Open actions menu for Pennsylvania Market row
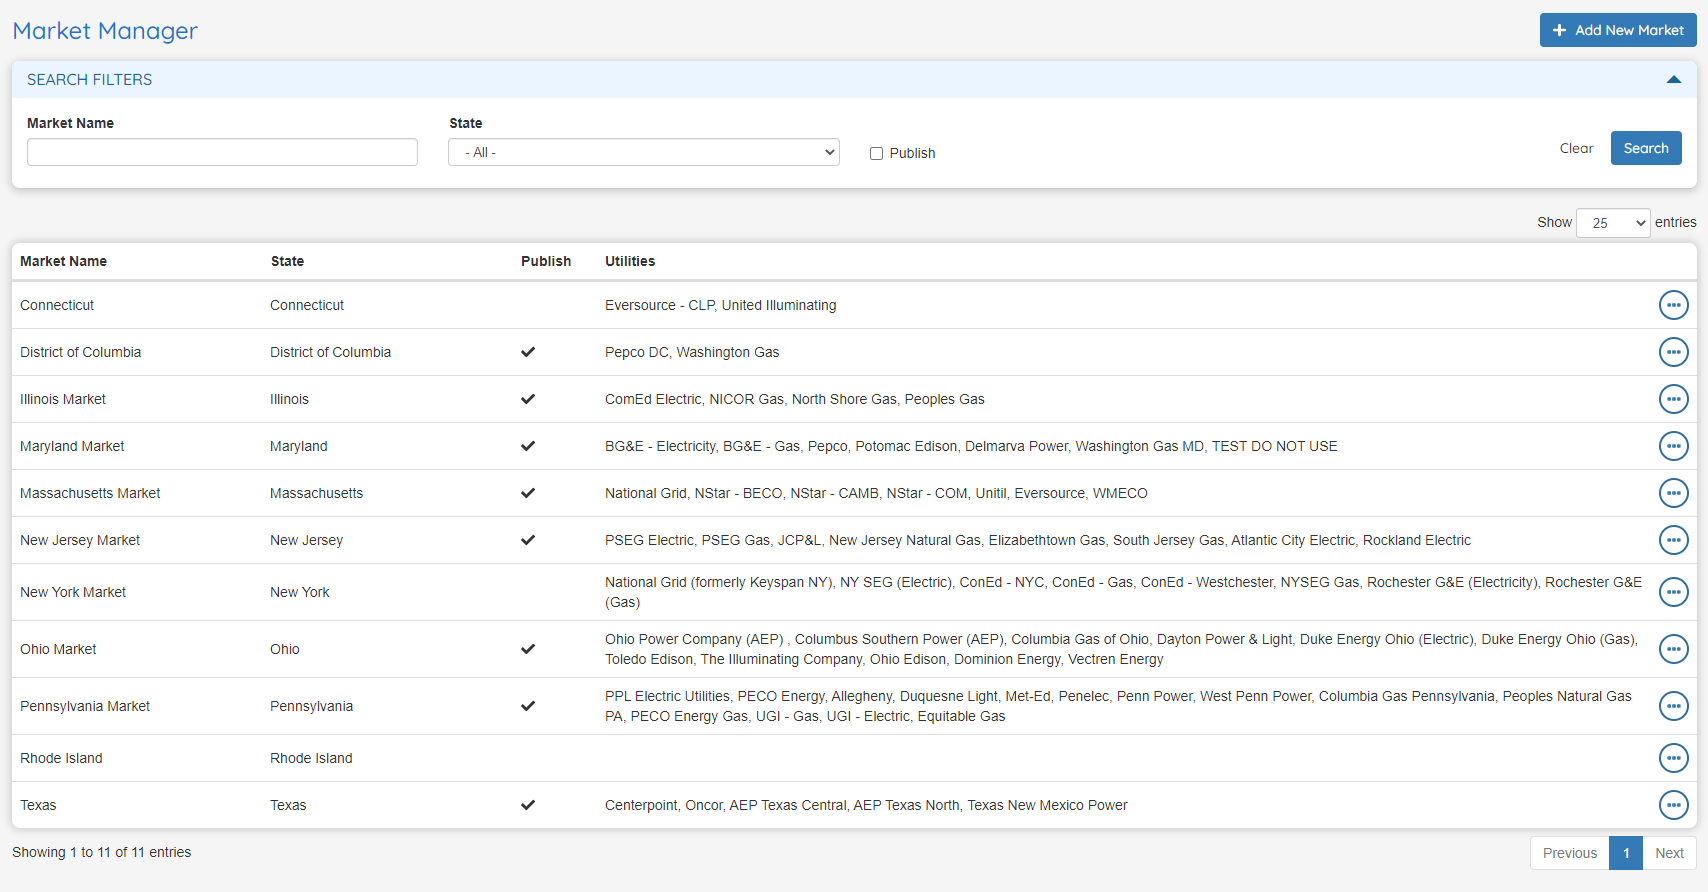The width and height of the screenshot is (1708, 892). (1673, 706)
